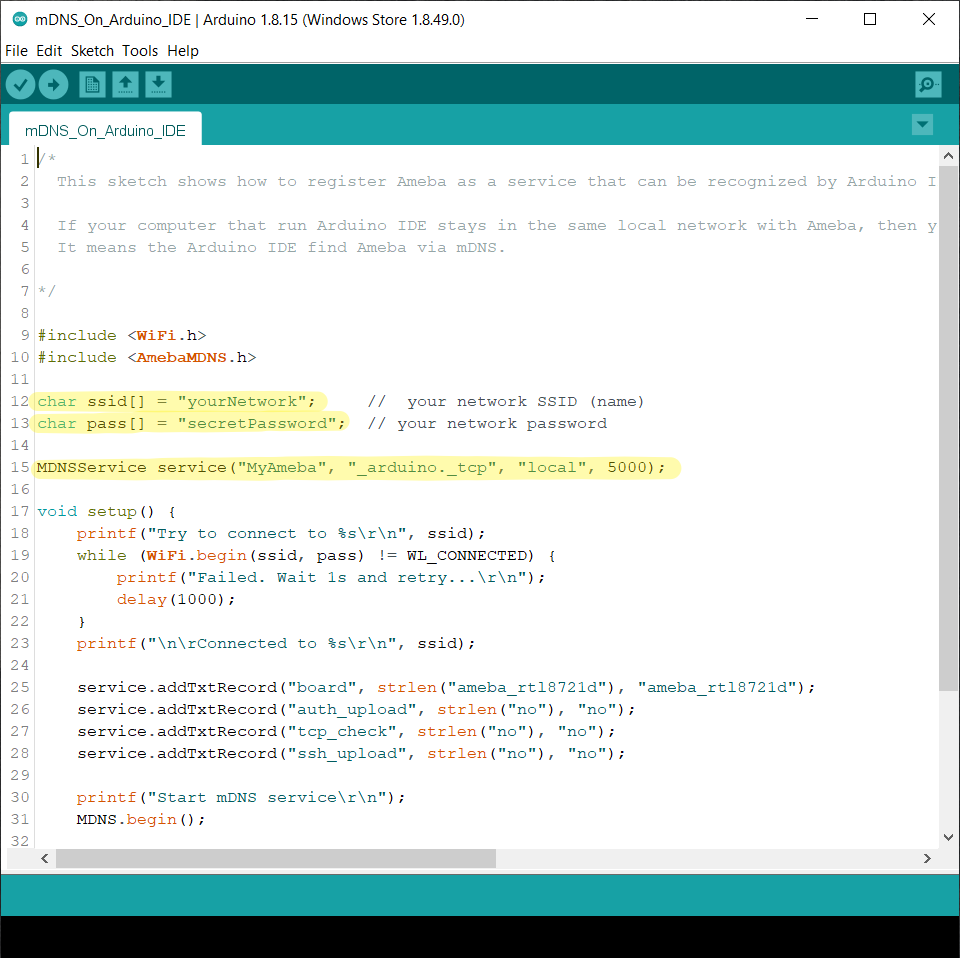Click "void setup()" on line 17

pos(96,512)
